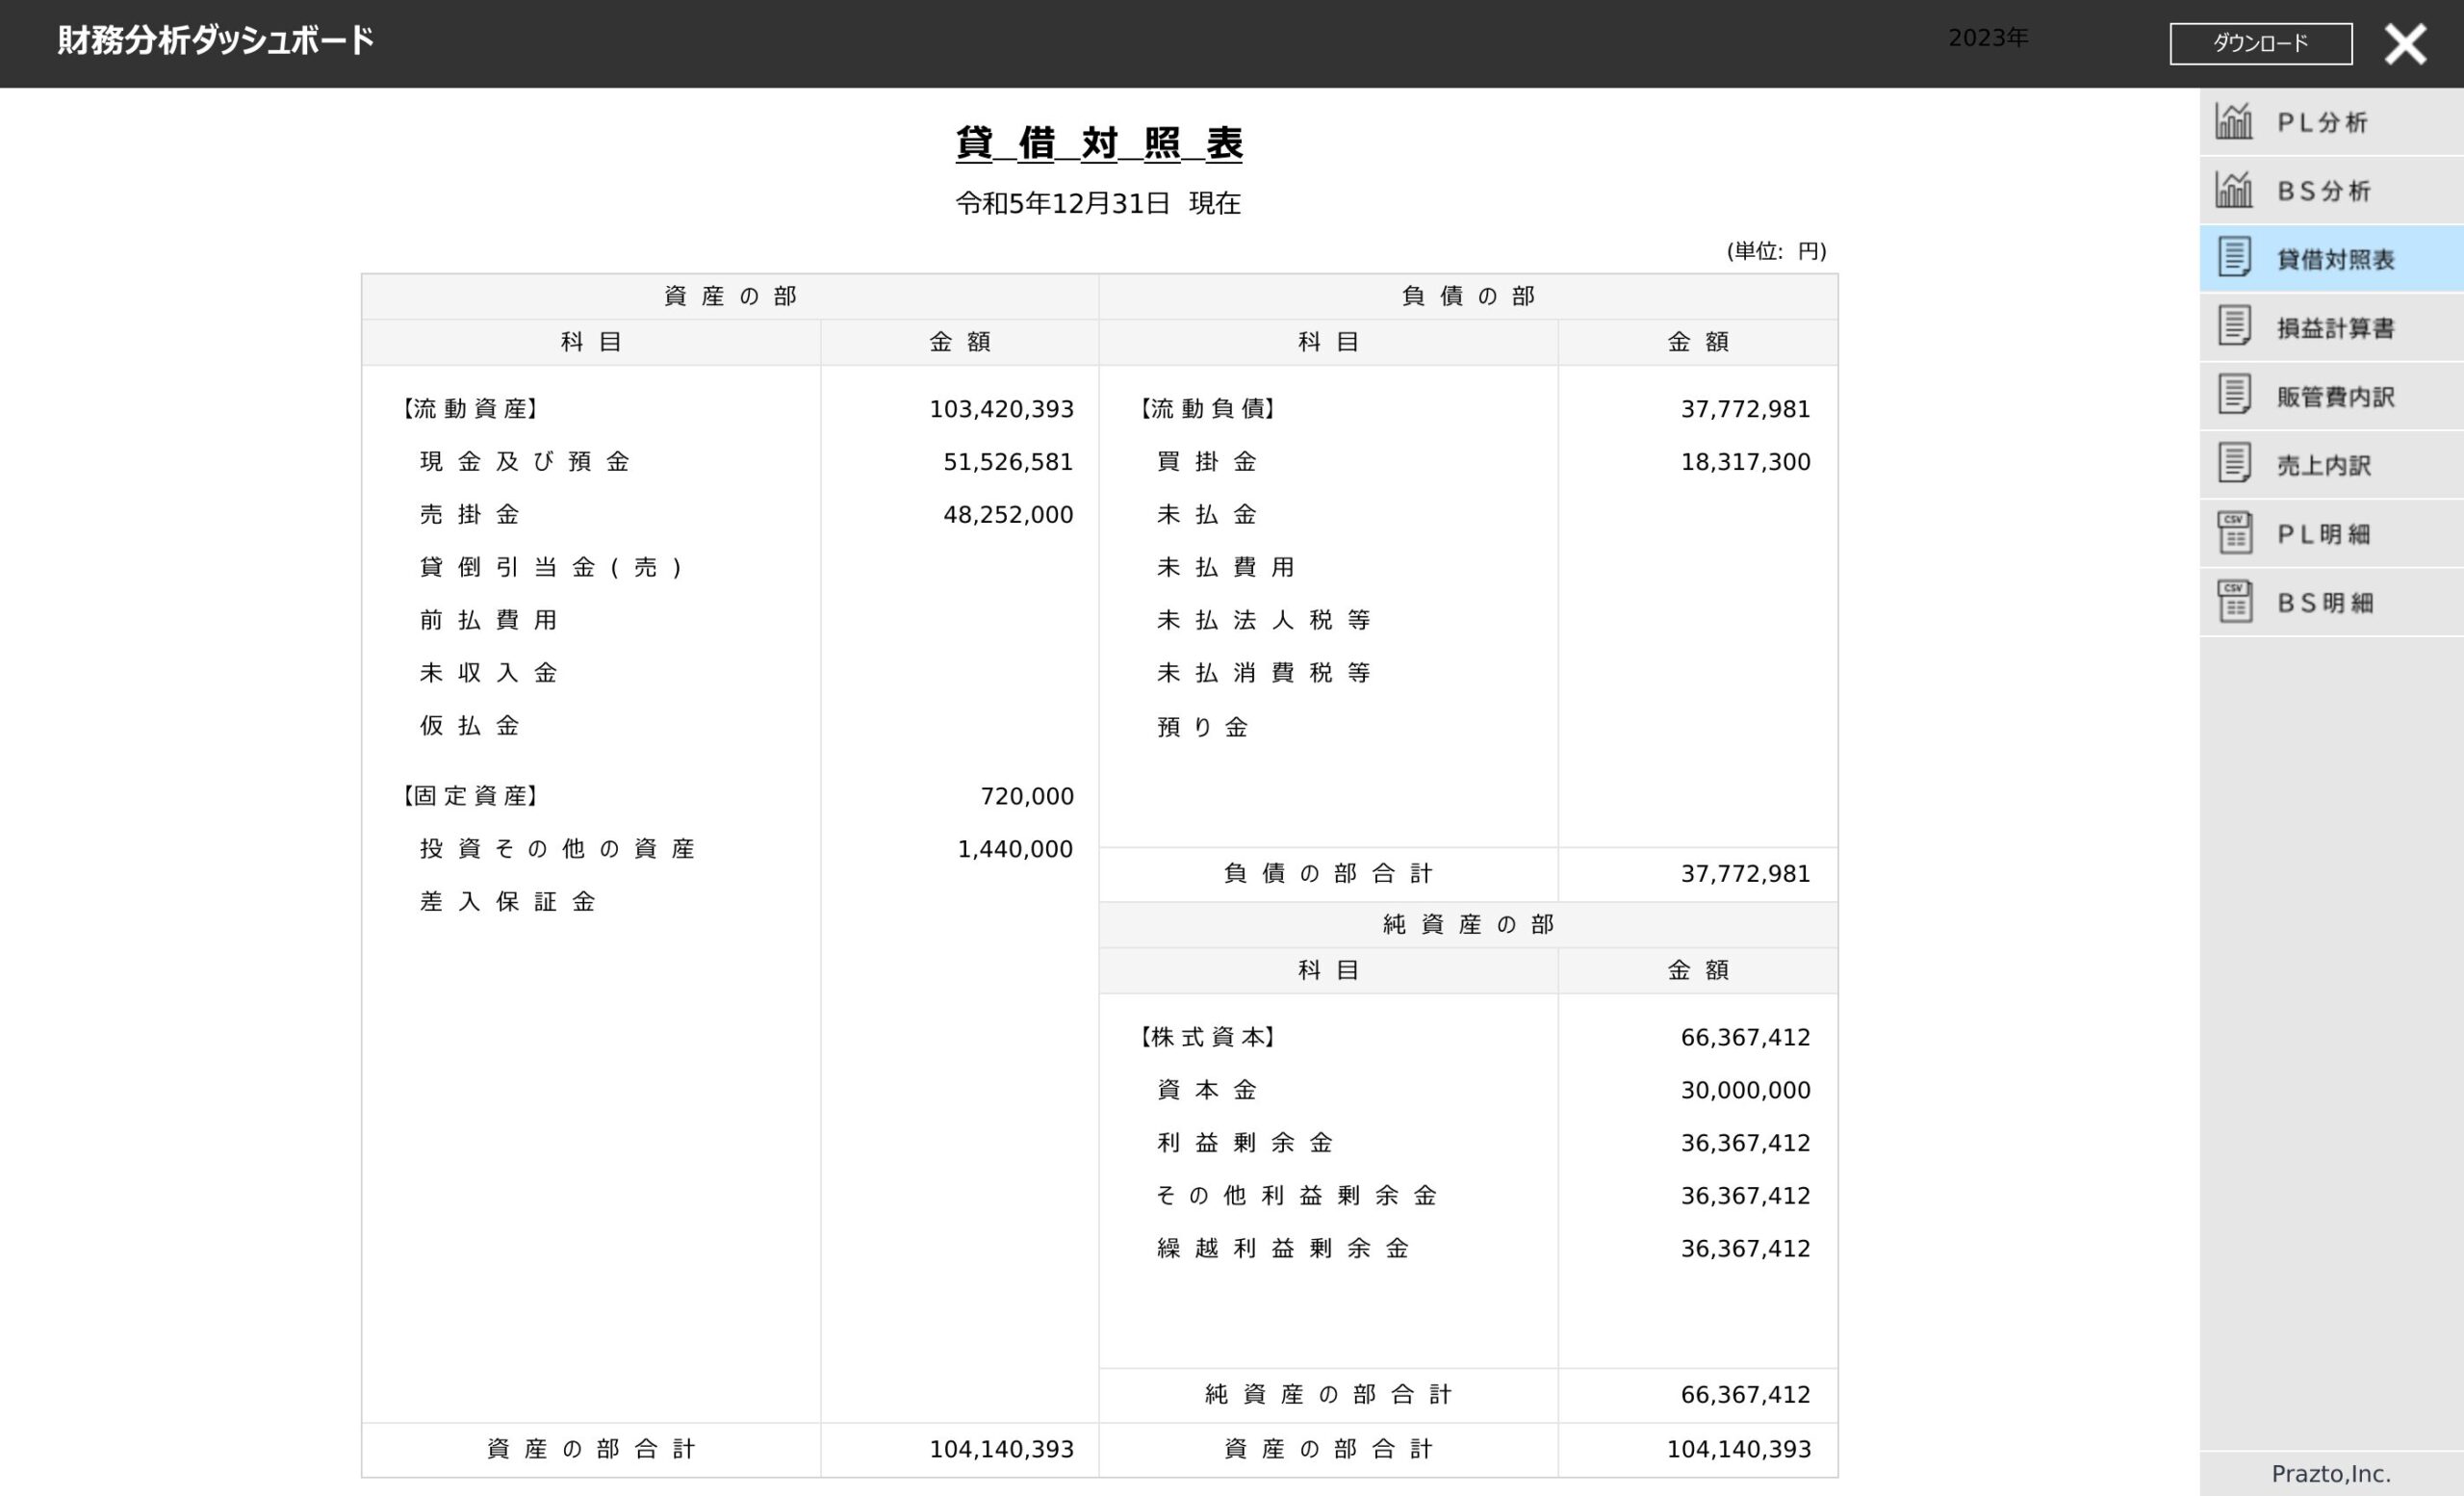Click the 販管費内訳 document icon
Screen dimensions: 2464x1496
pyautogui.click(x=2234, y=395)
